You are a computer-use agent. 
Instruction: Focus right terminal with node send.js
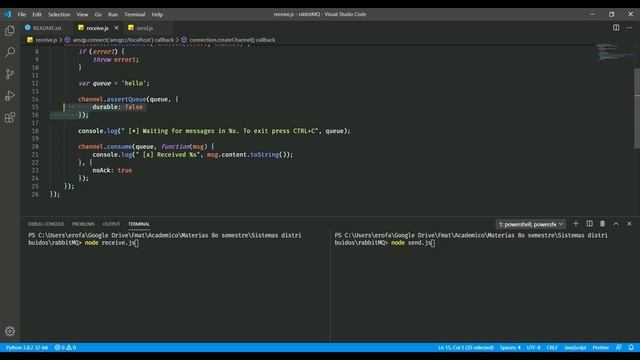(x=484, y=286)
